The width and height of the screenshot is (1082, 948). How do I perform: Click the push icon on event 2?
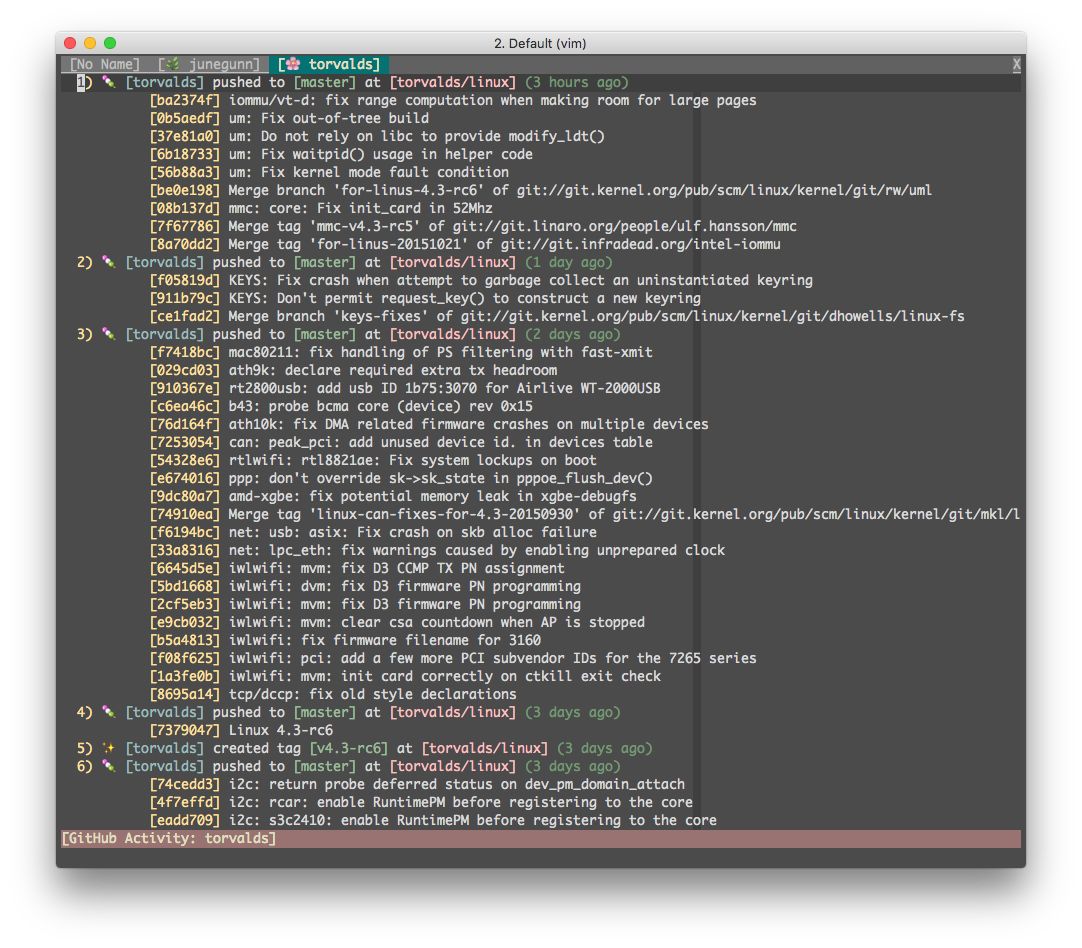tap(109, 262)
